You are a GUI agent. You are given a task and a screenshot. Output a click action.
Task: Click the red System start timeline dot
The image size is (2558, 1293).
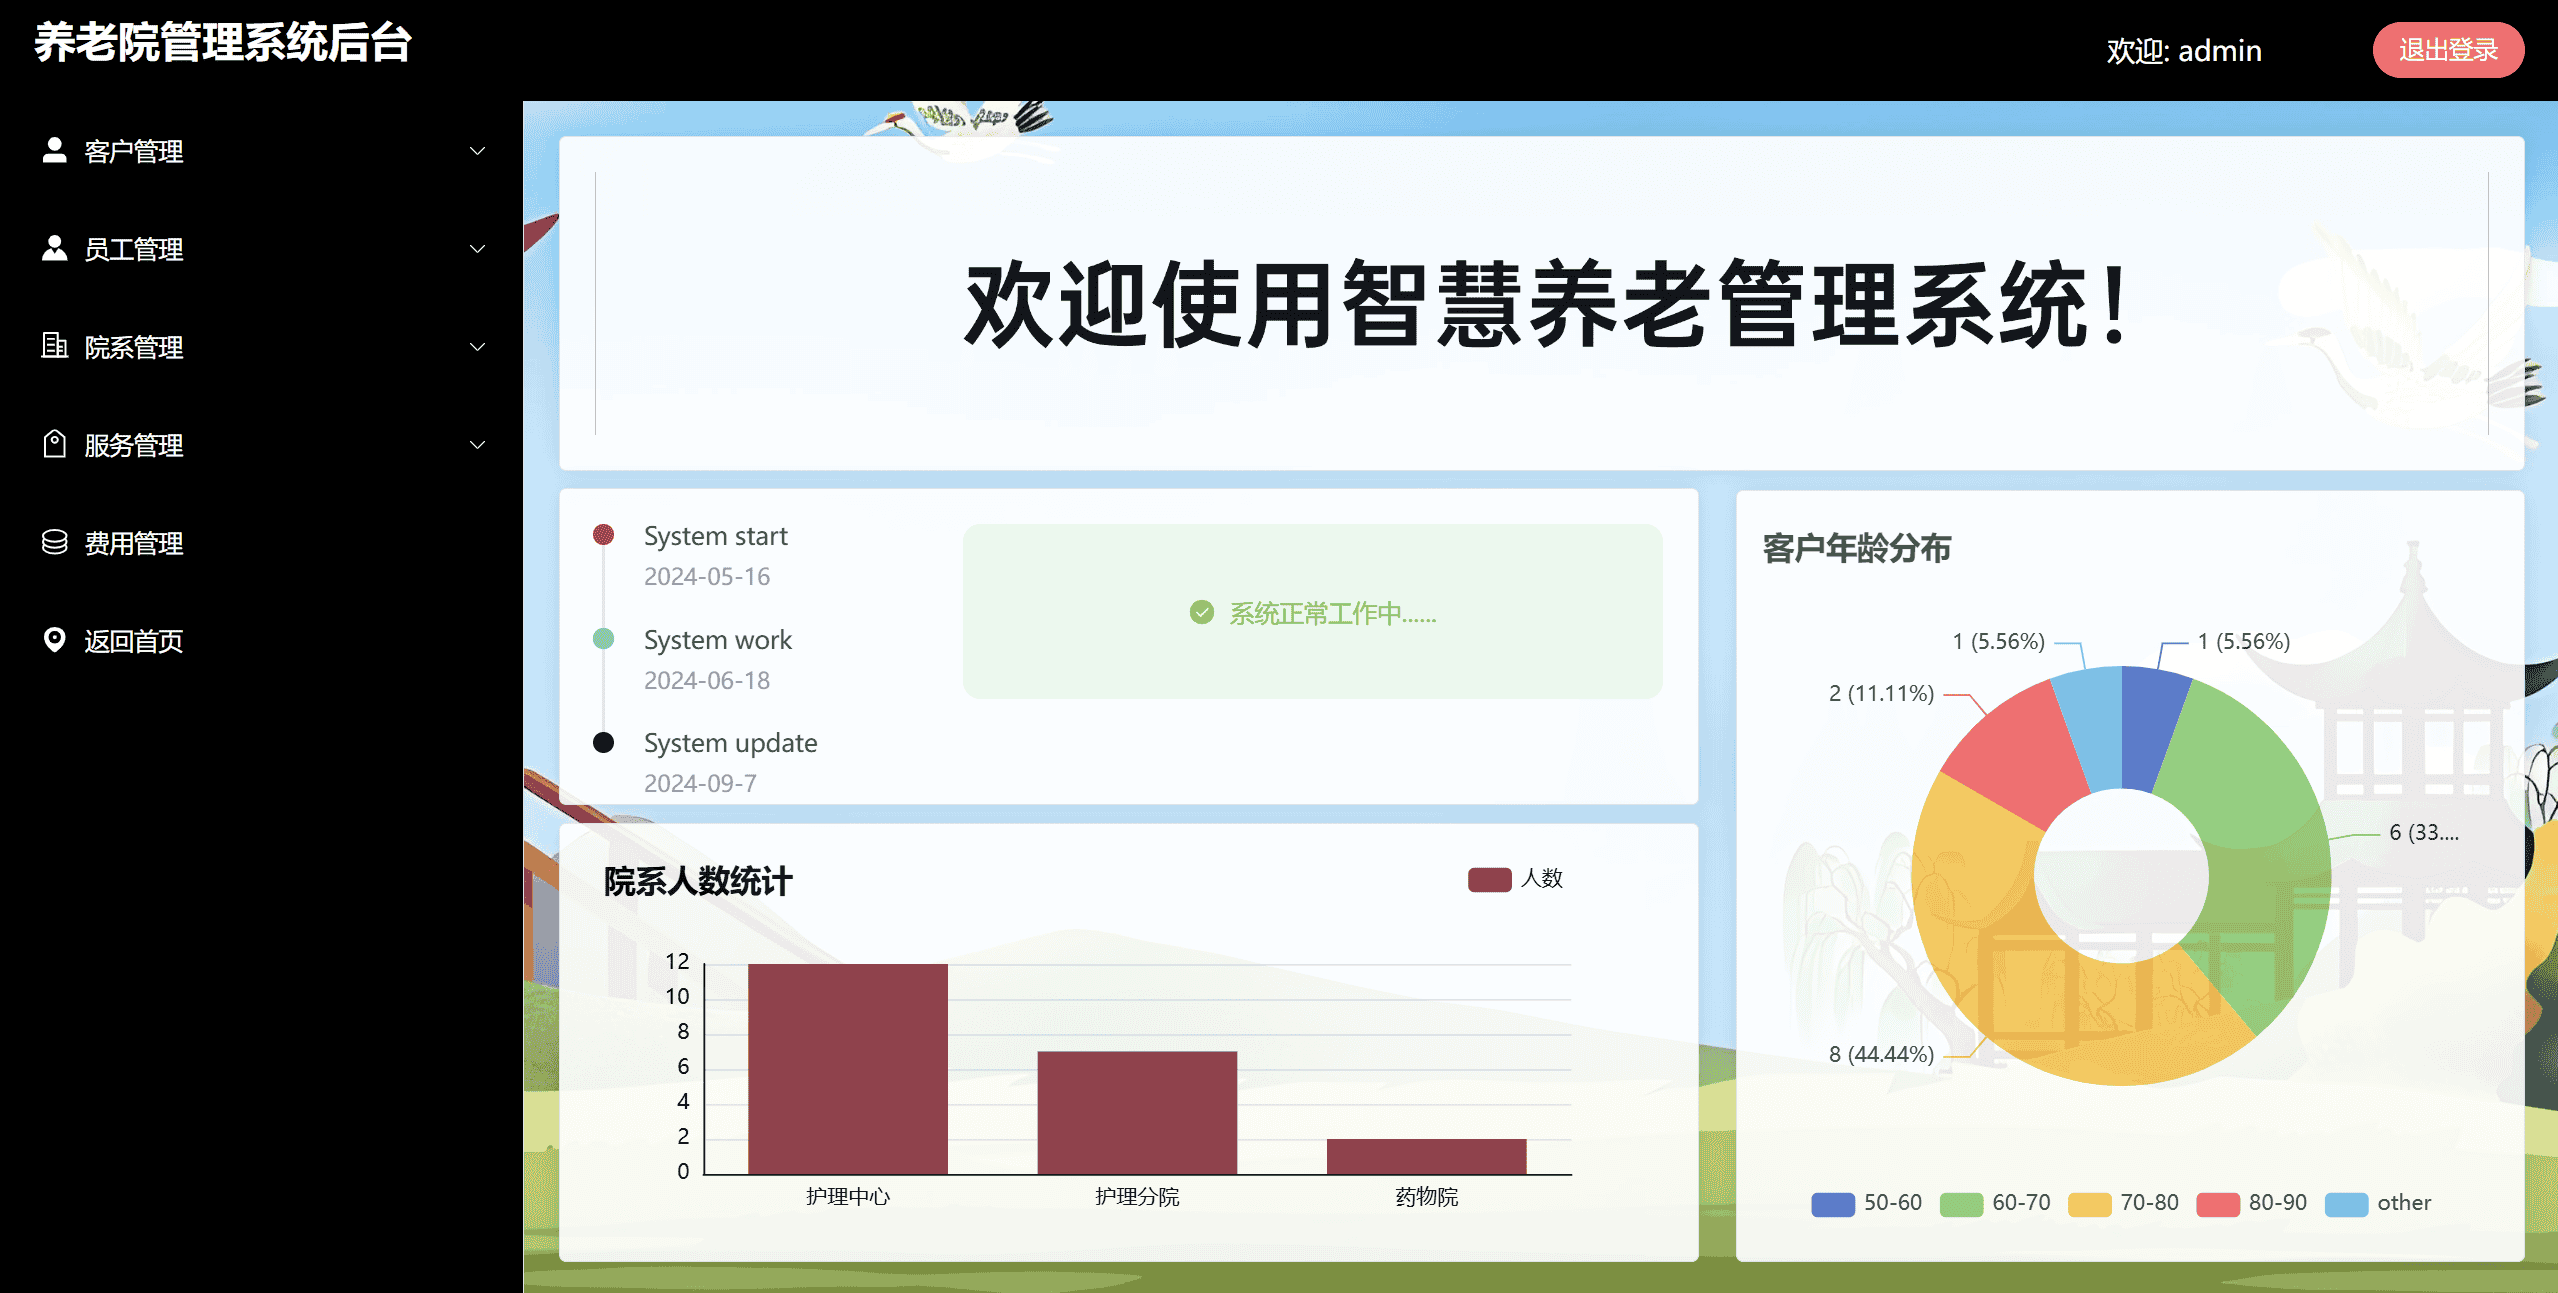(x=603, y=534)
